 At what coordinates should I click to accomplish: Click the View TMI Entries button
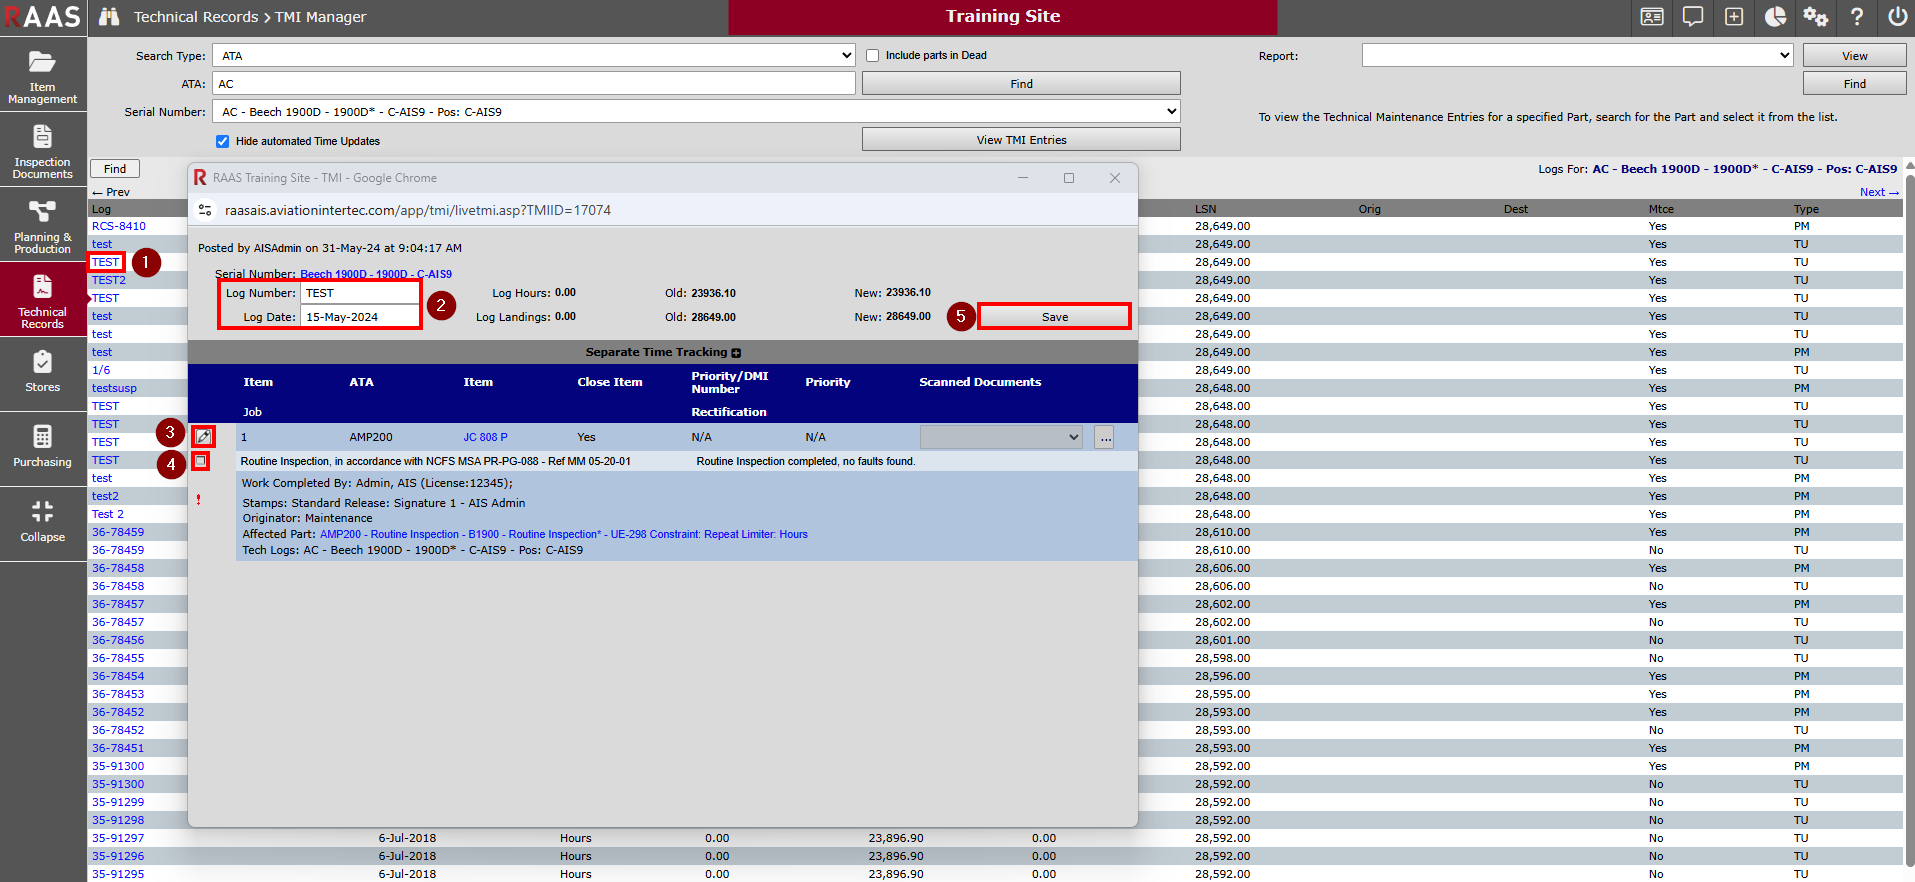click(1020, 140)
